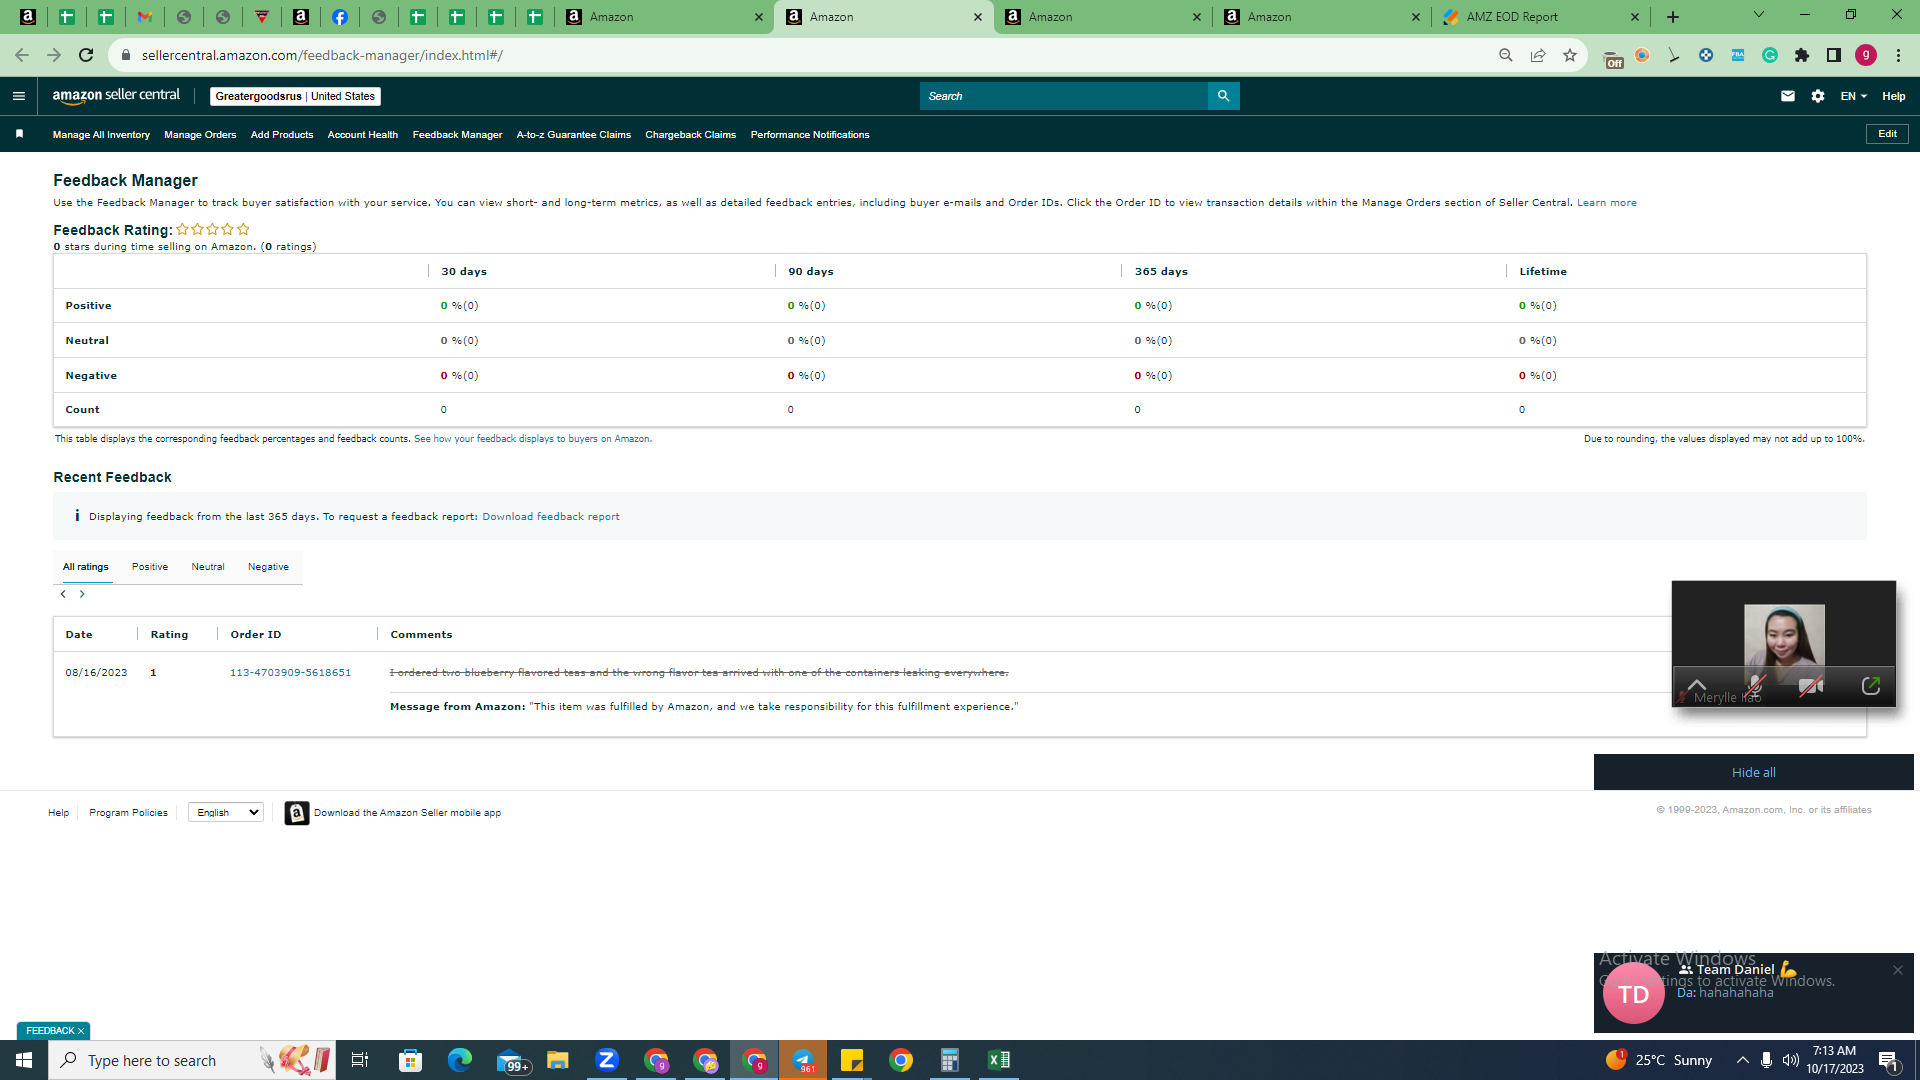Select the All ratings tab
This screenshot has width=1920, height=1080.
[86, 567]
